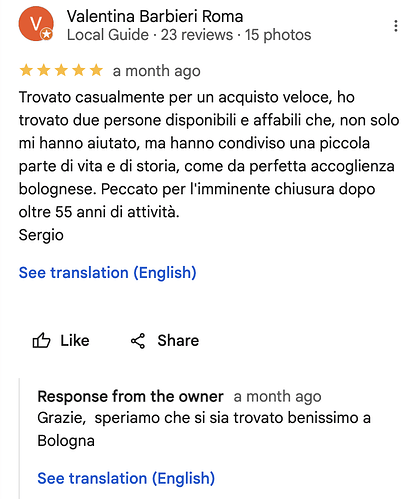Screen dimensions: 420x499
Task: Click the Share button label
Action: point(178,341)
